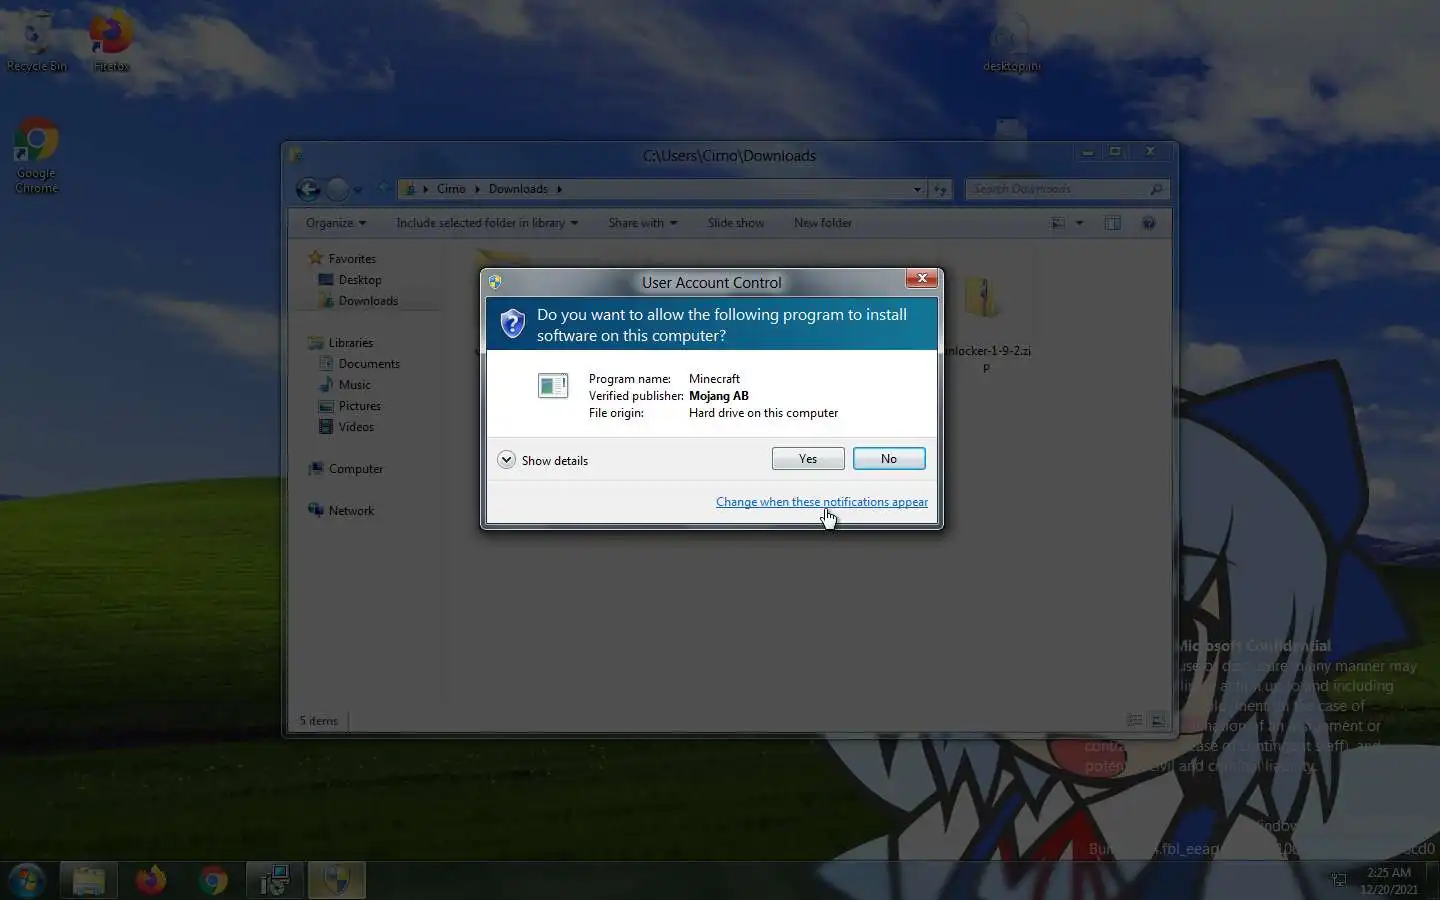Click the installer icon in taskbar

[275, 880]
